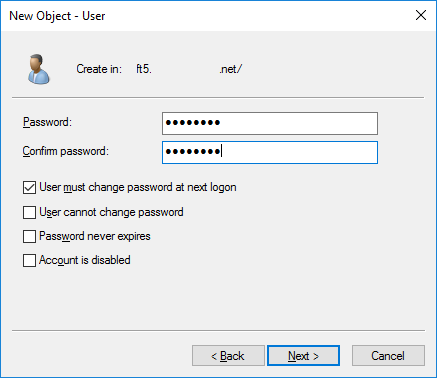Click the "Password never expires" label text
Image resolution: width=437 pixels, height=378 pixels.
pos(95,236)
